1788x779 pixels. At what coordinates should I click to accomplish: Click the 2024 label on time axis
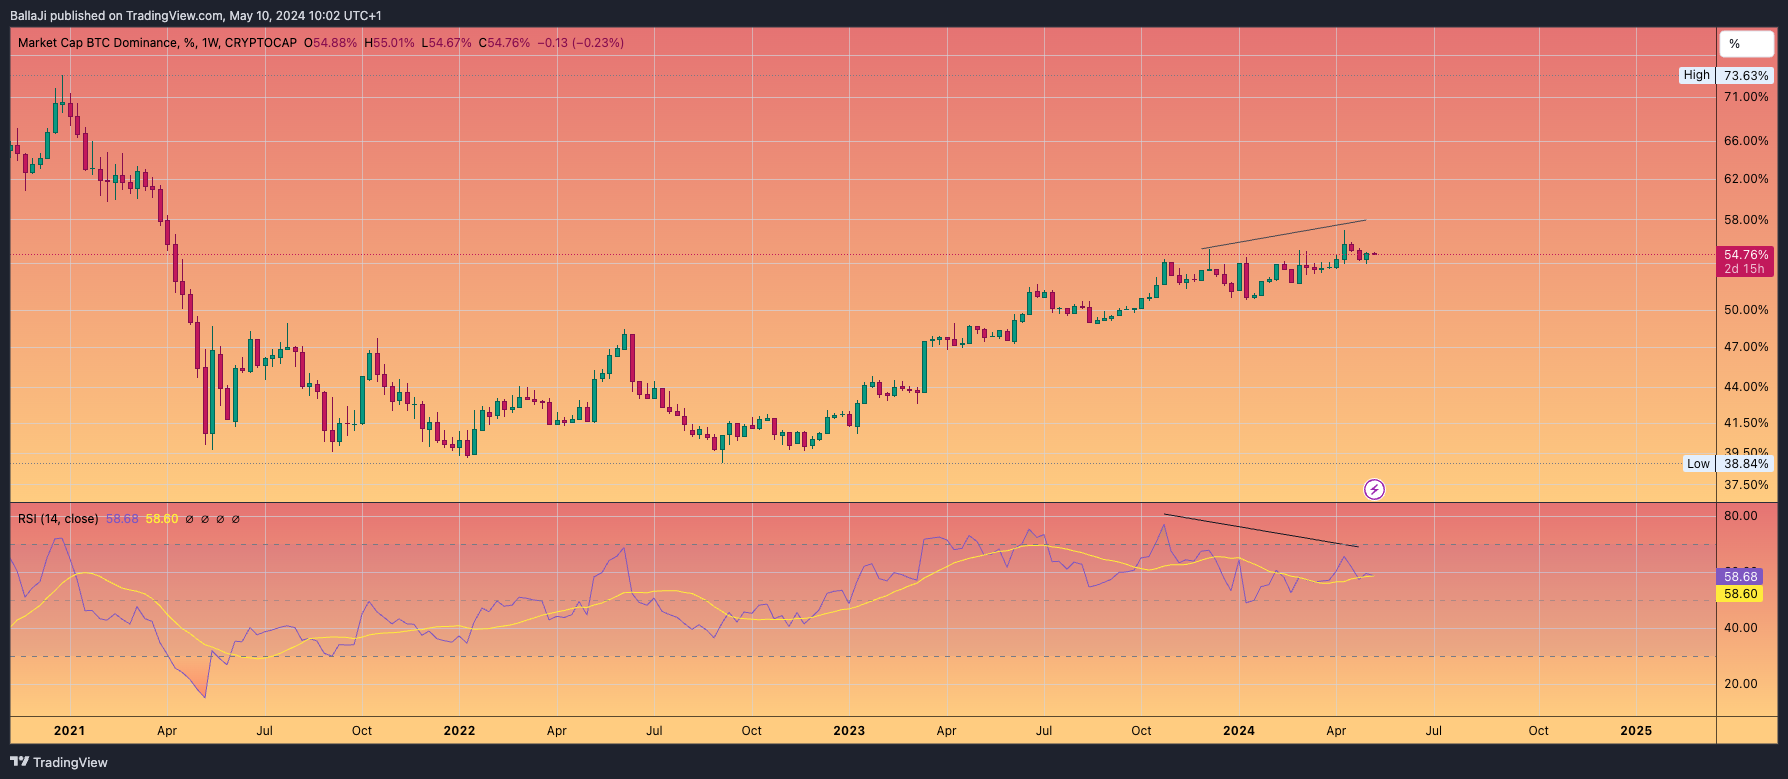(x=1239, y=731)
